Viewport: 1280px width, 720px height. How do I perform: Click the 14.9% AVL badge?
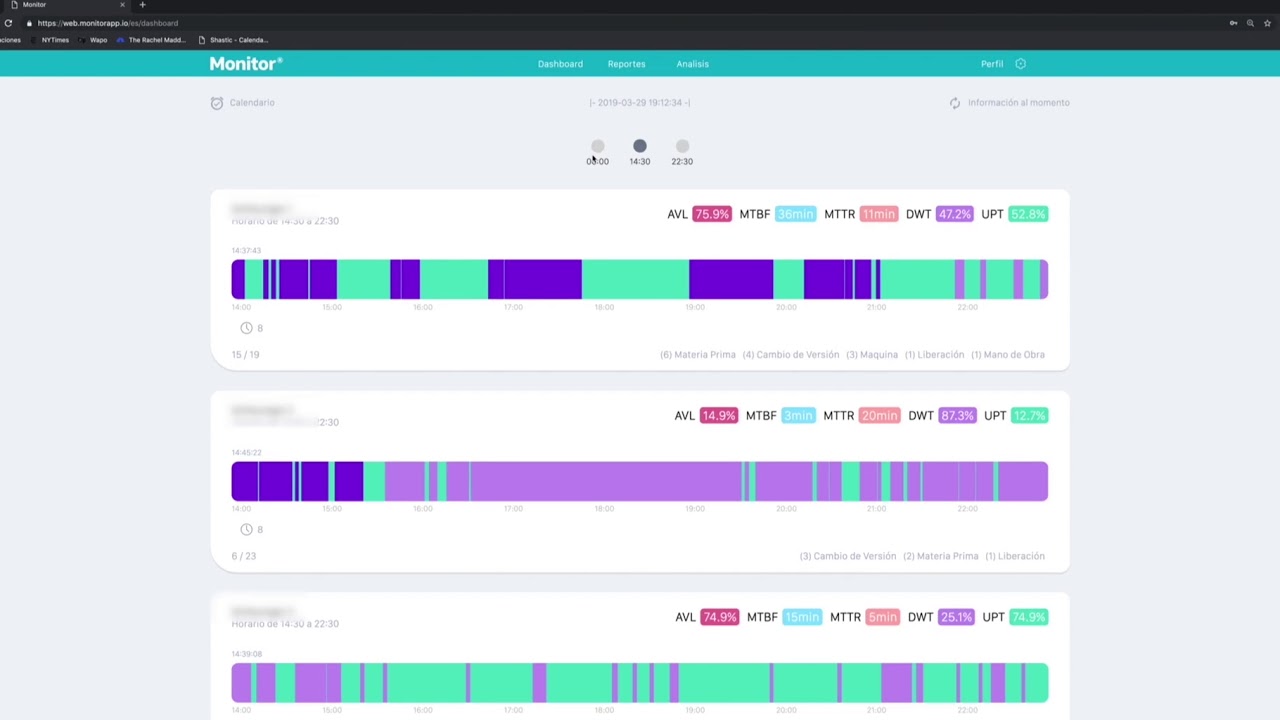(x=719, y=415)
